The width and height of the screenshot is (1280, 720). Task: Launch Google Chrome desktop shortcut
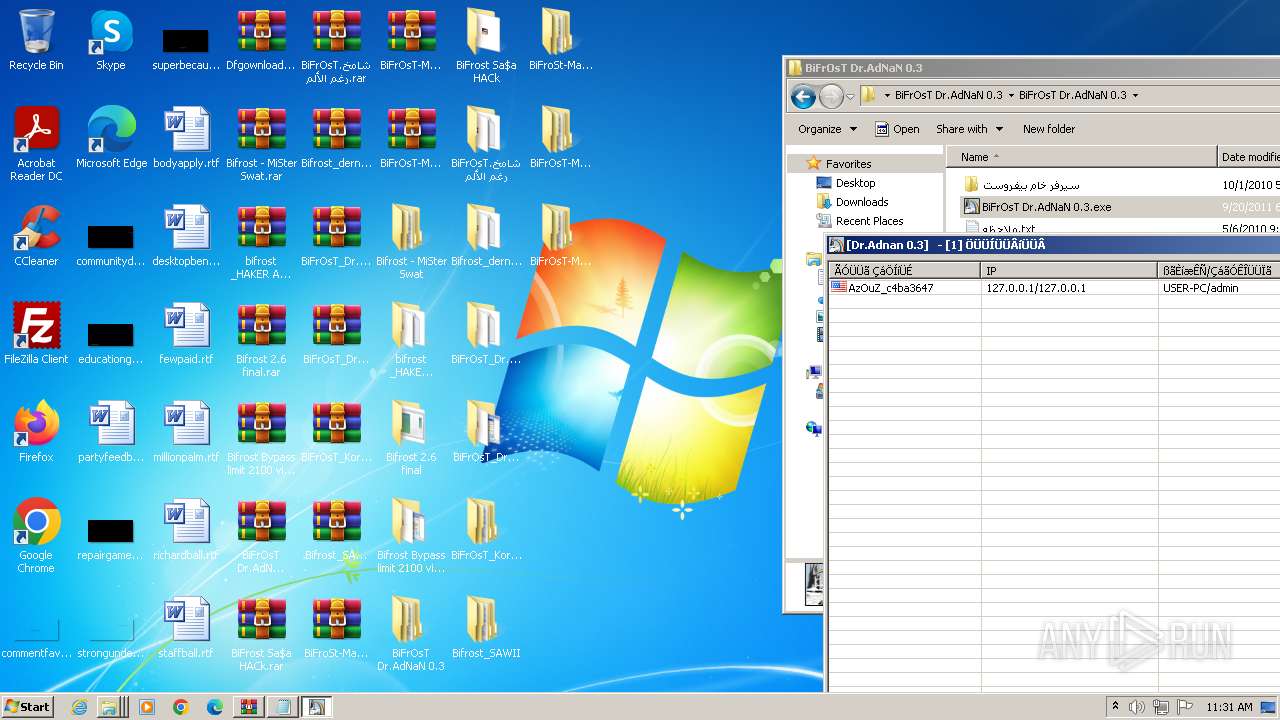(x=36, y=535)
